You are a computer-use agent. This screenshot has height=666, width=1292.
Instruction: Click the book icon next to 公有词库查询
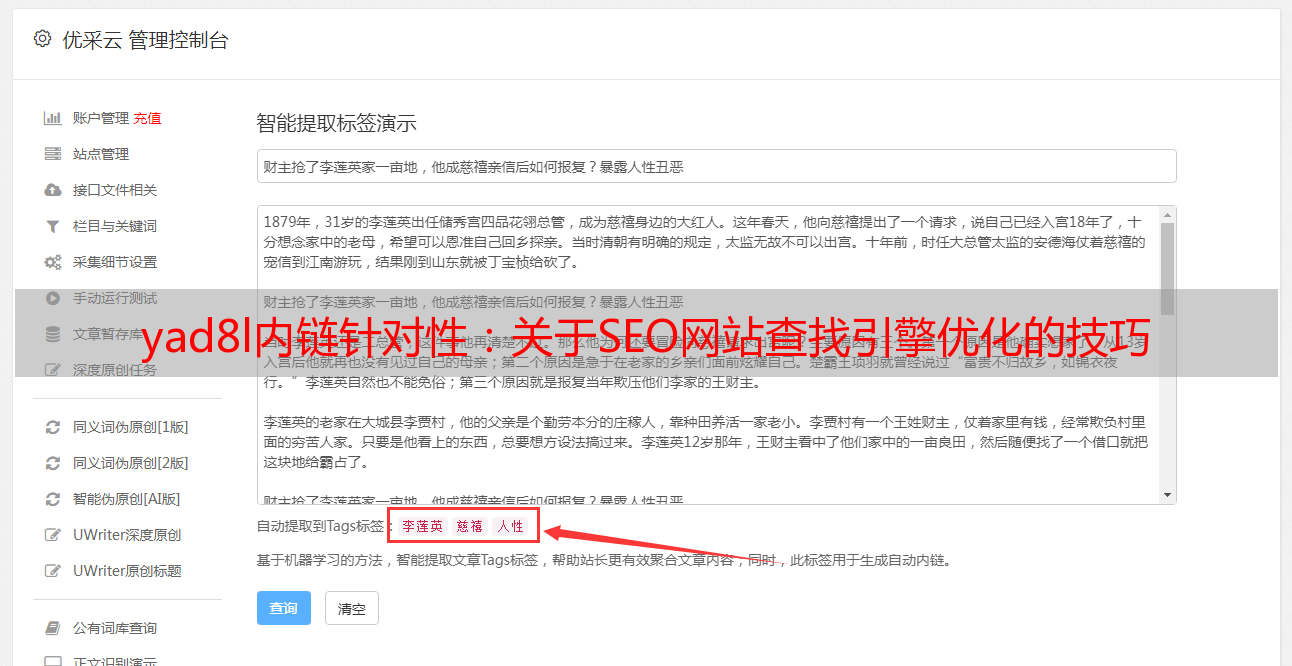point(53,628)
